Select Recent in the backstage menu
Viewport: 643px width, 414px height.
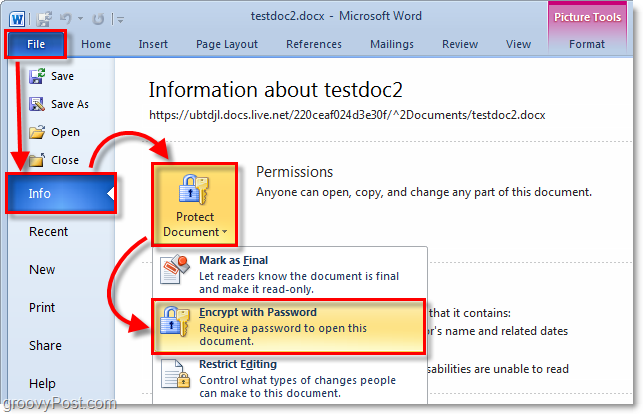(x=48, y=232)
